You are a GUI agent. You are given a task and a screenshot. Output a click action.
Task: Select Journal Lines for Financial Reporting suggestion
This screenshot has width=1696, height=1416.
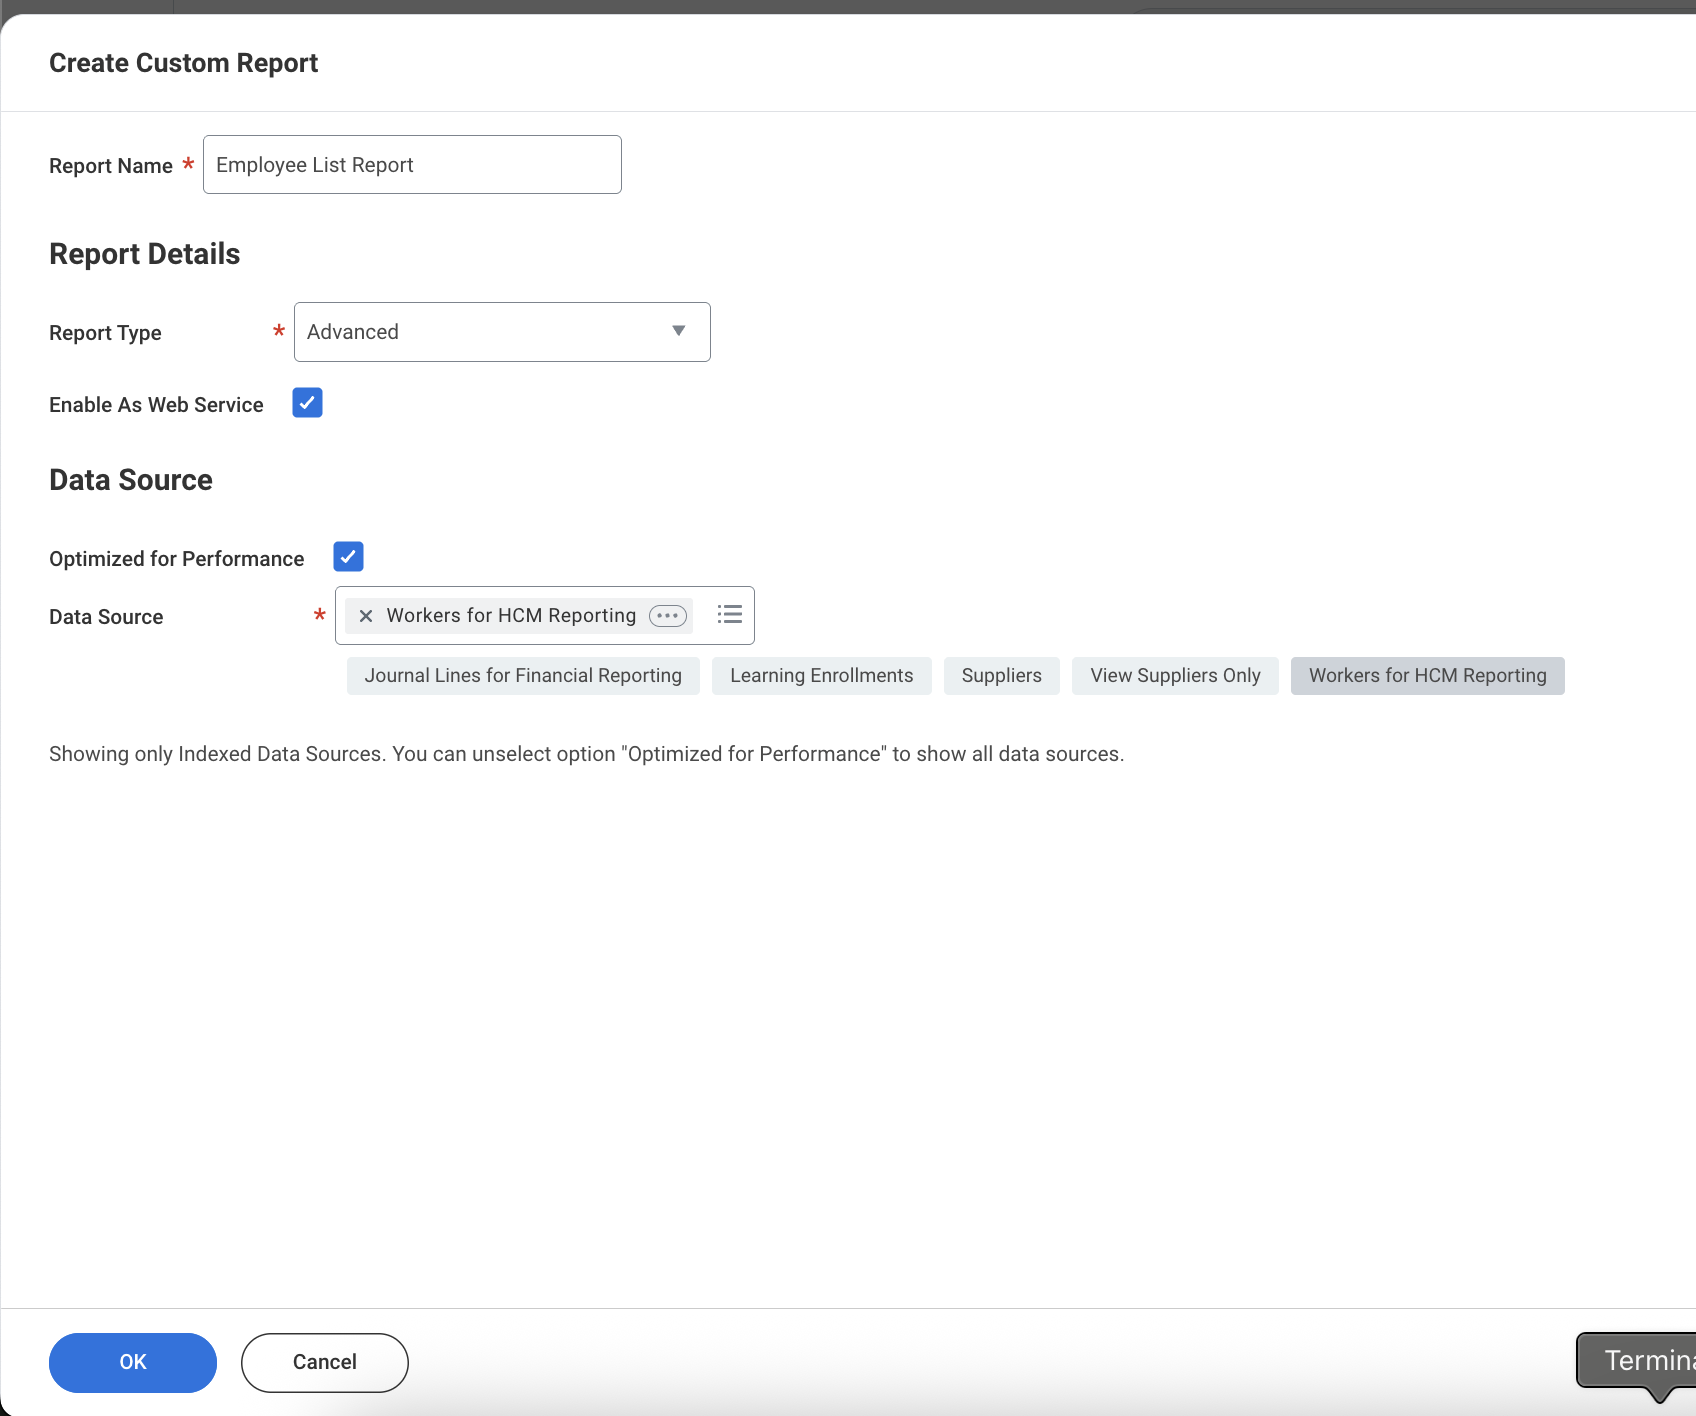[x=523, y=676]
